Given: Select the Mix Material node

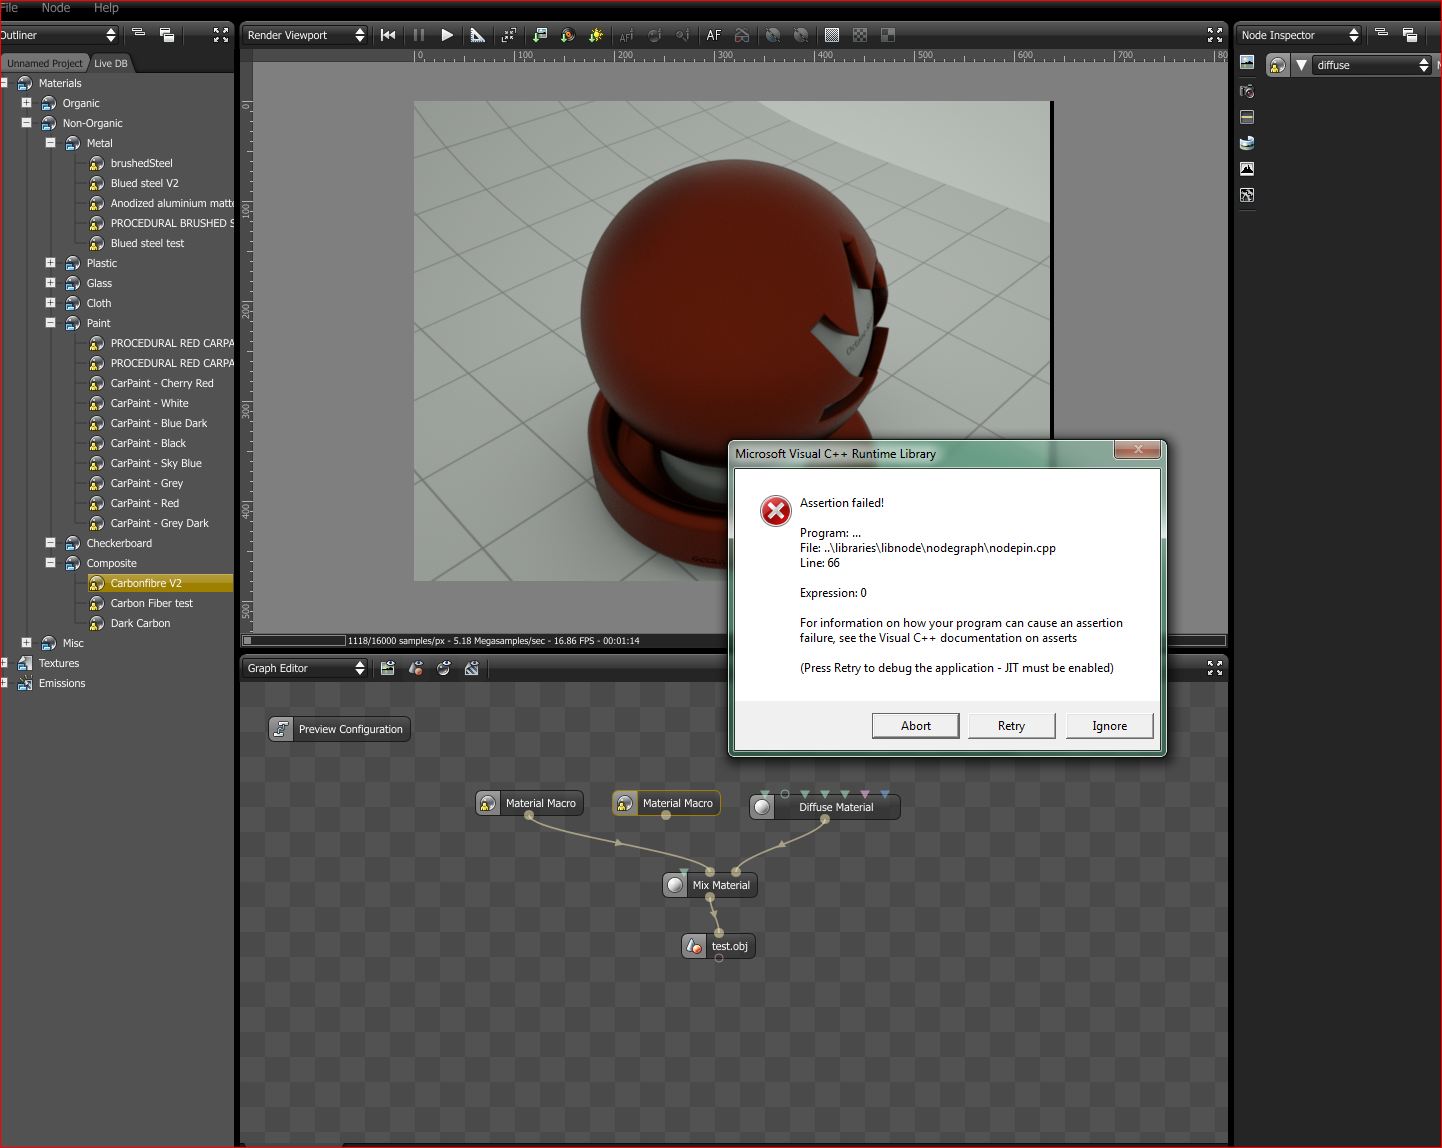Looking at the screenshot, I should pyautogui.click(x=720, y=885).
